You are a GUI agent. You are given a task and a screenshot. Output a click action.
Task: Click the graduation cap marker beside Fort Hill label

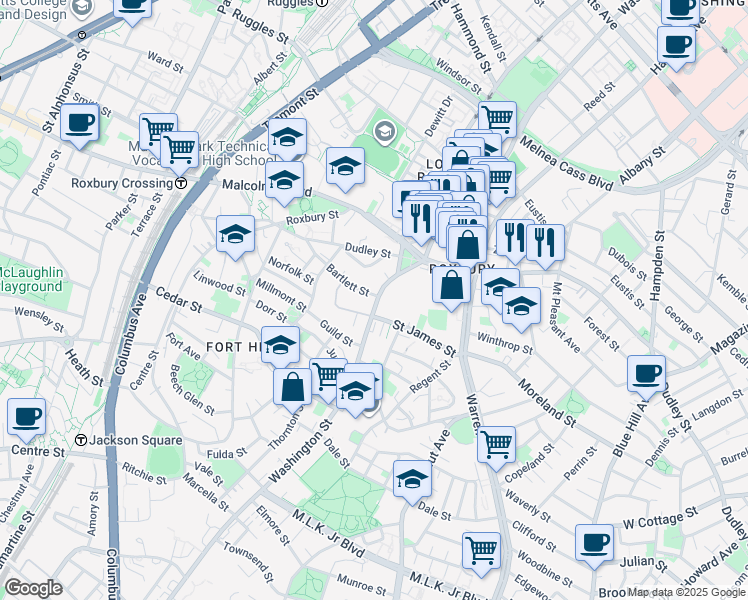point(281,344)
